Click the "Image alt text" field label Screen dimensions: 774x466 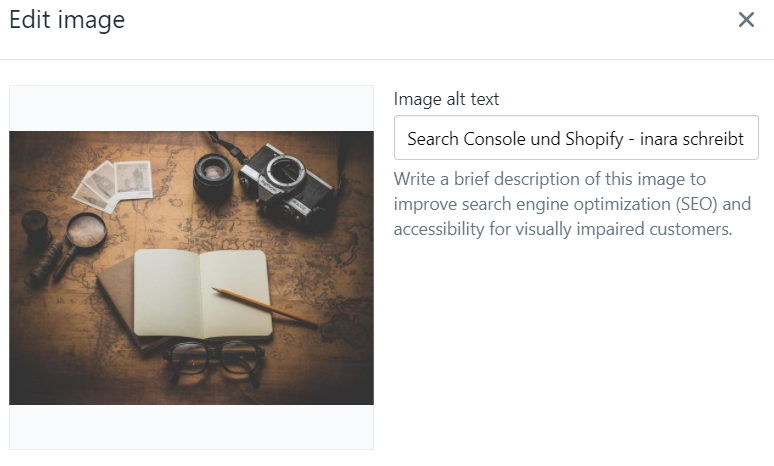point(446,99)
